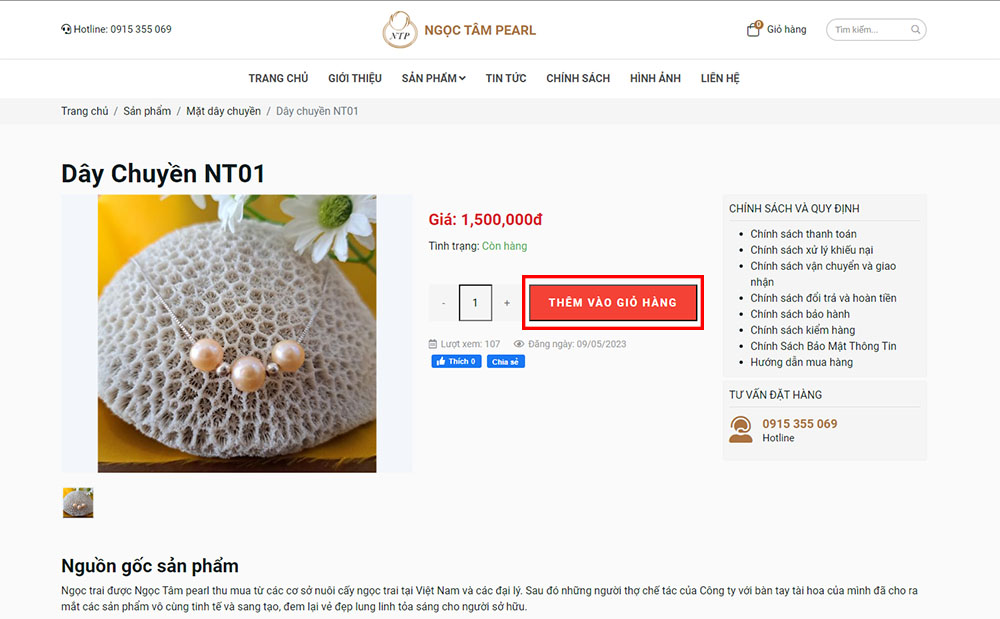The height and width of the screenshot is (619, 1000).
Task: Click THÊM VÀO GIỎ HÀNG button
Action: click(x=613, y=302)
